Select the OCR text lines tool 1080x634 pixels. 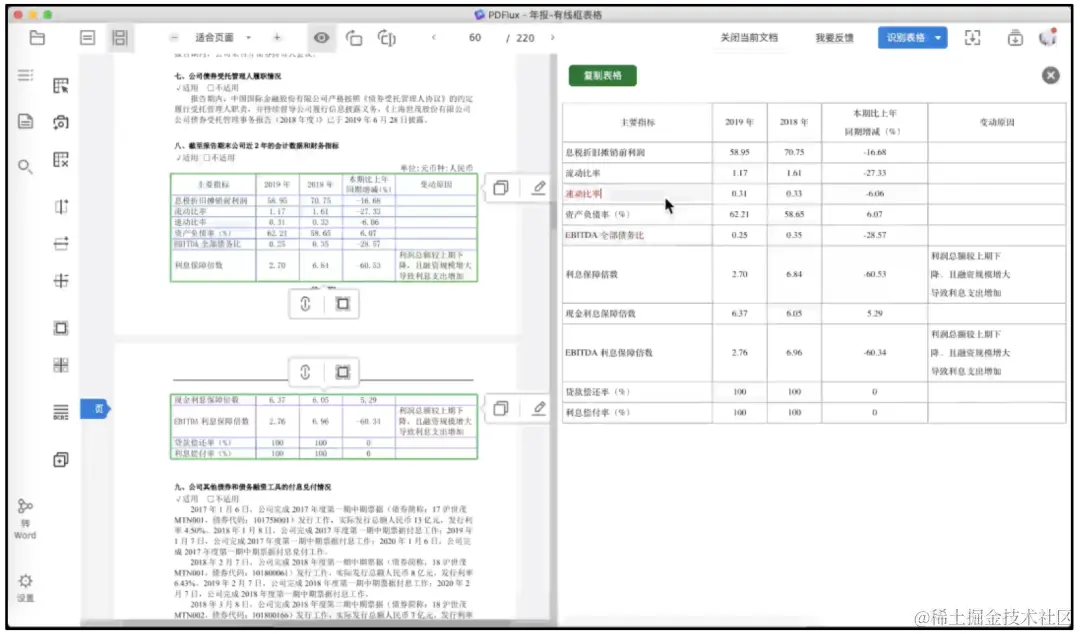pos(61,412)
